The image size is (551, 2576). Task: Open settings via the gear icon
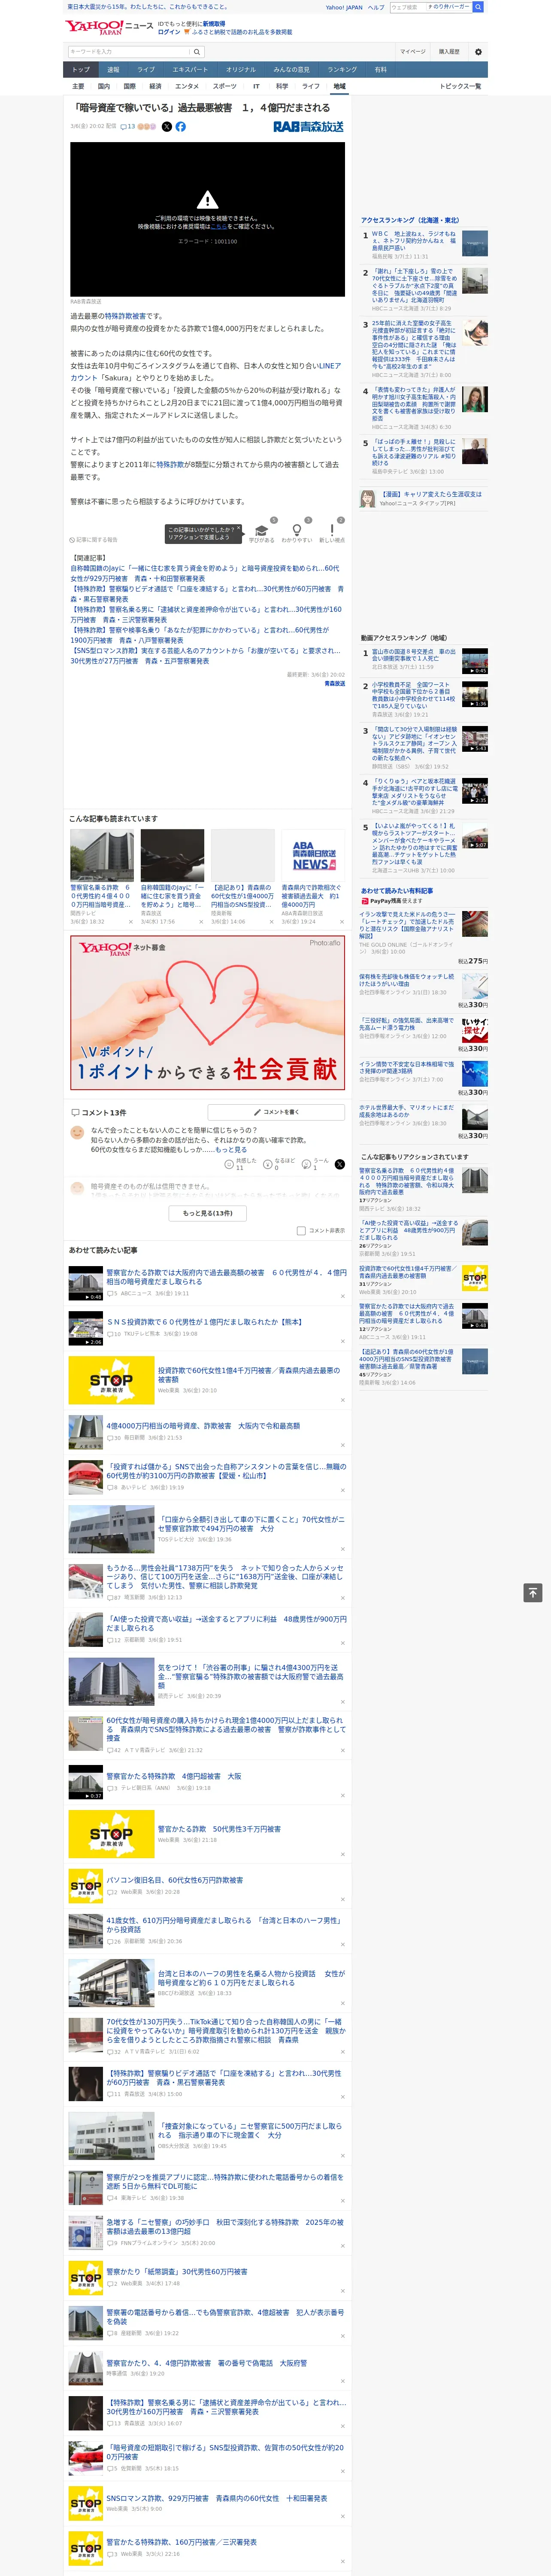[478, 52]
